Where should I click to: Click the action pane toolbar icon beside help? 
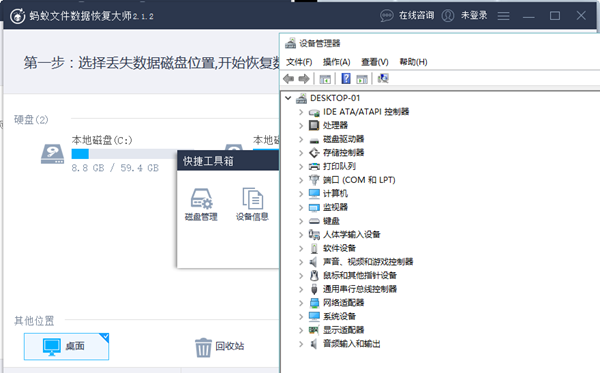362,79
